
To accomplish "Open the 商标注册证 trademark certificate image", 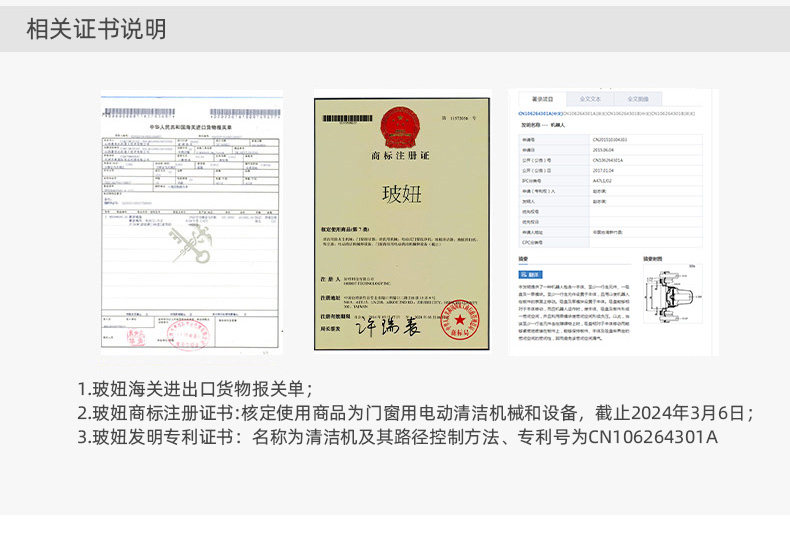I will (x=402, y=224).
